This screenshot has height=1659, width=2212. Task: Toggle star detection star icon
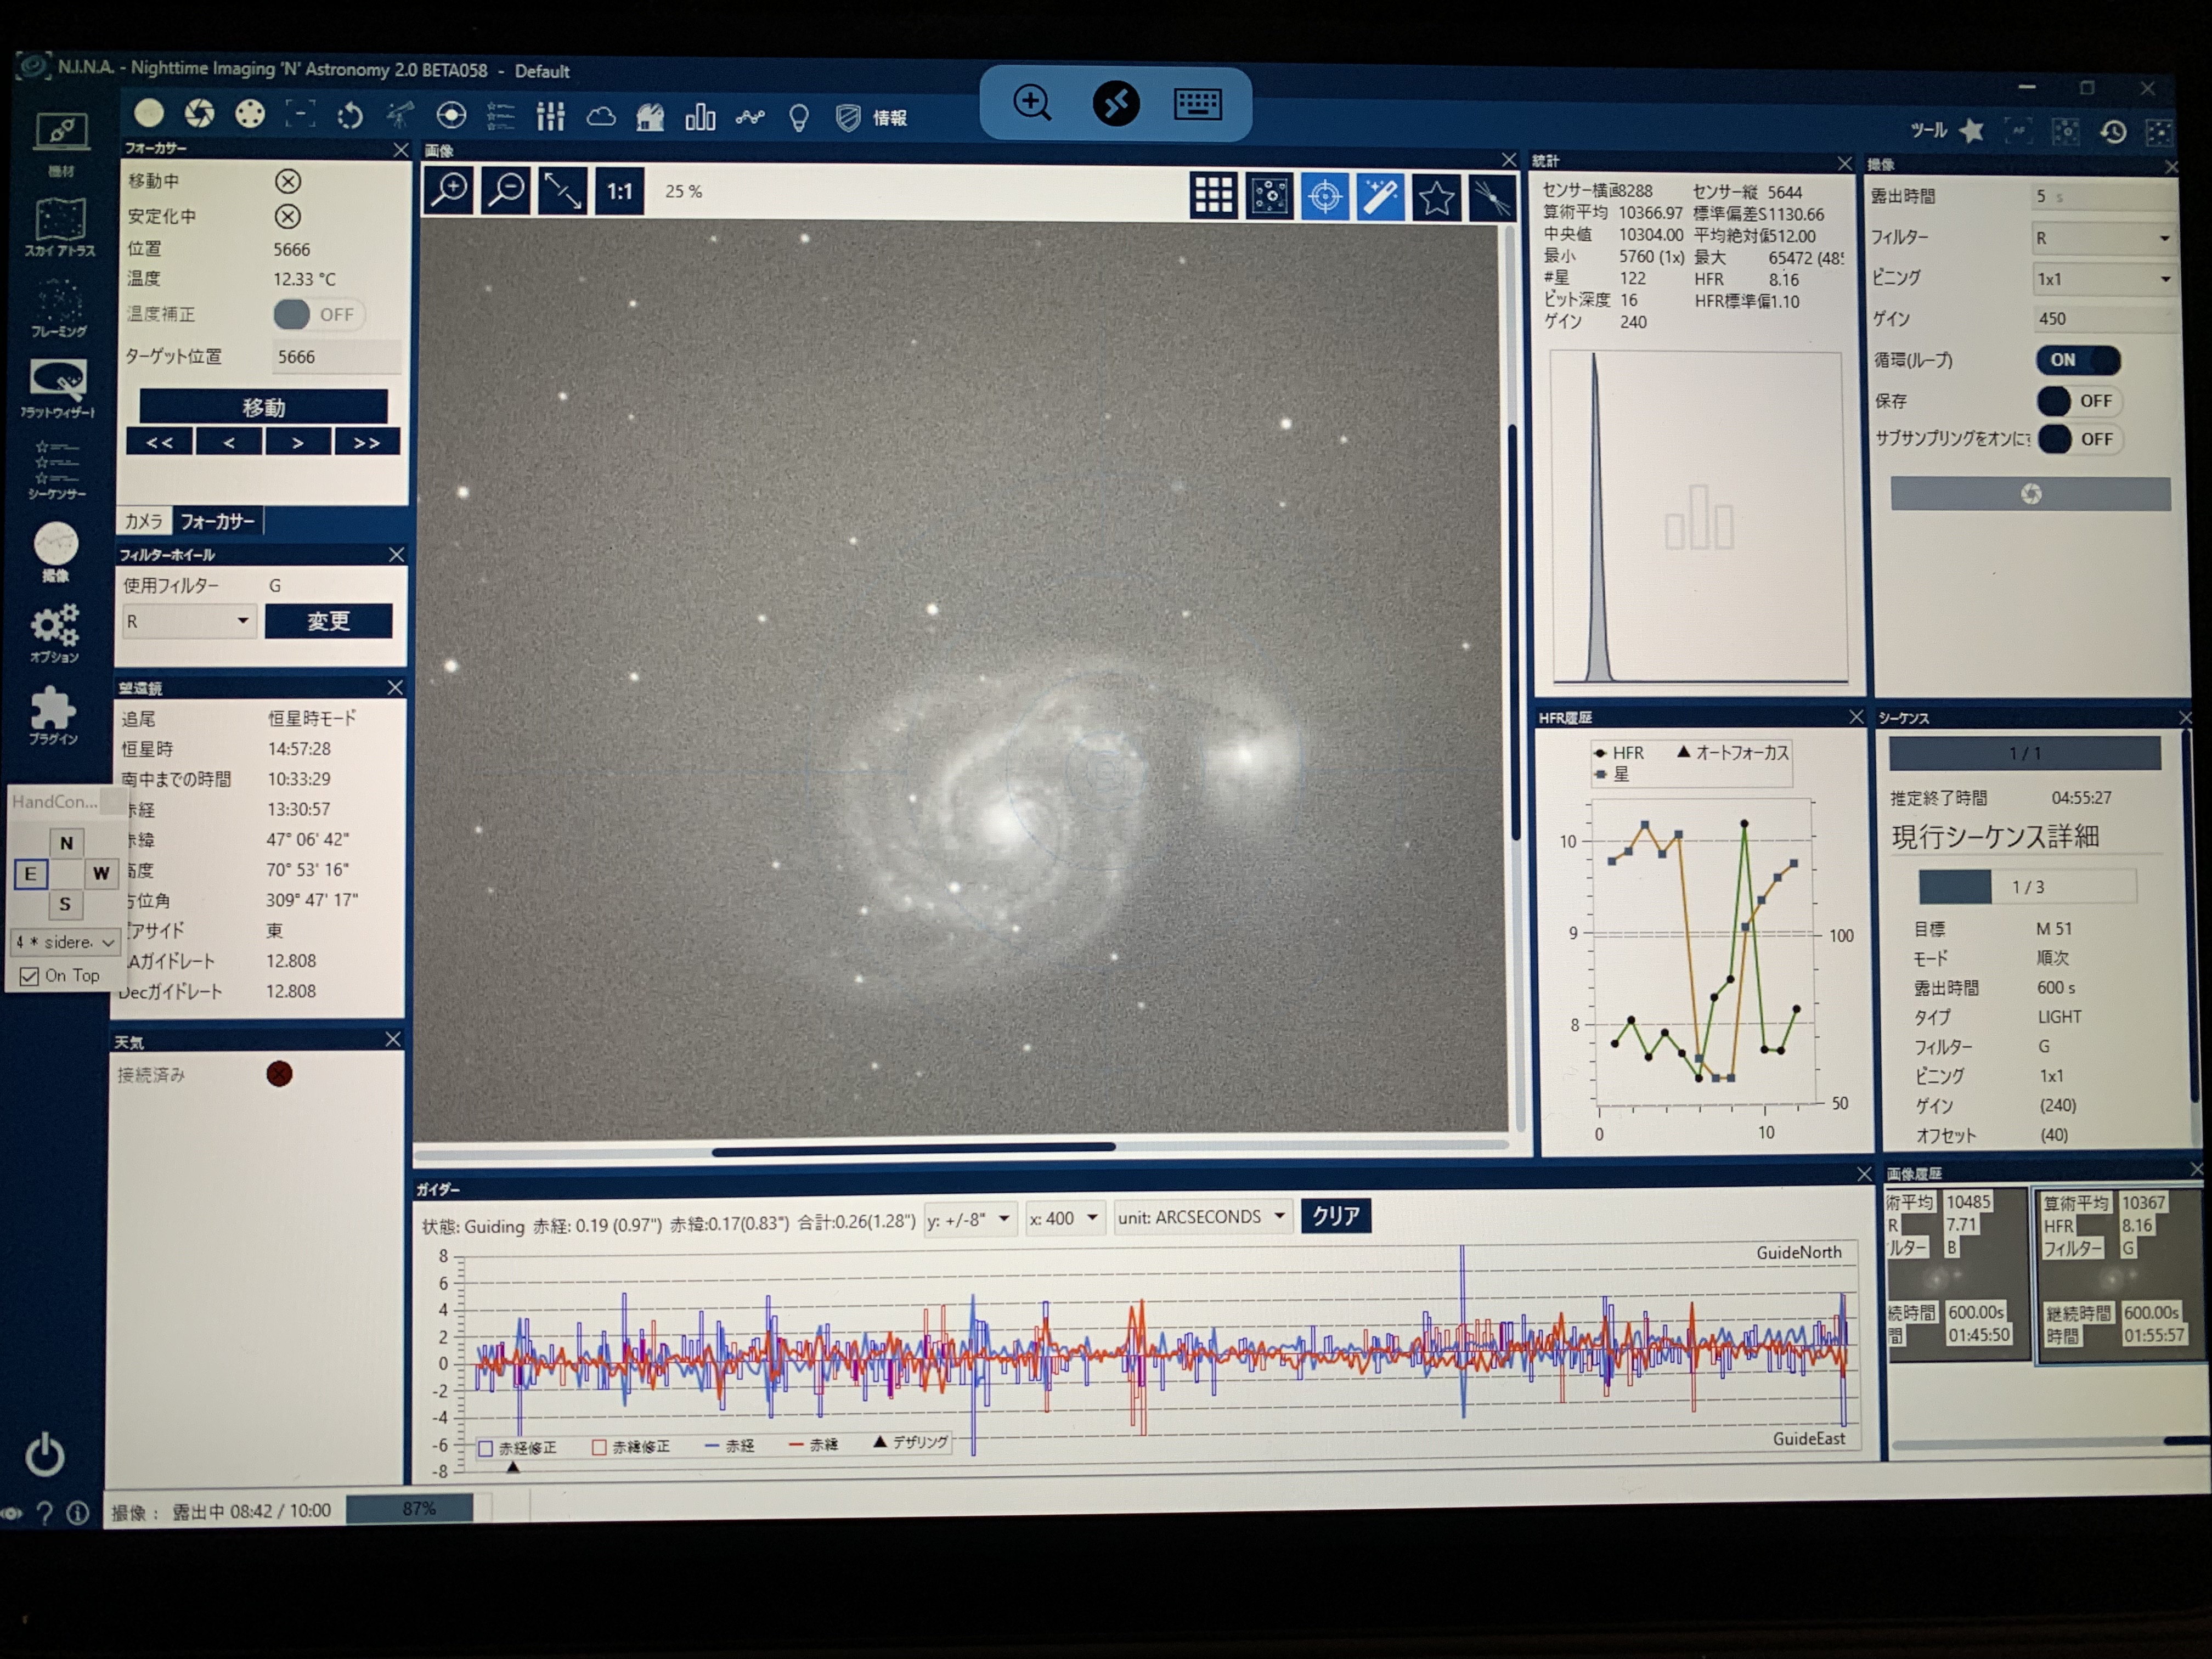[1436, 197]
